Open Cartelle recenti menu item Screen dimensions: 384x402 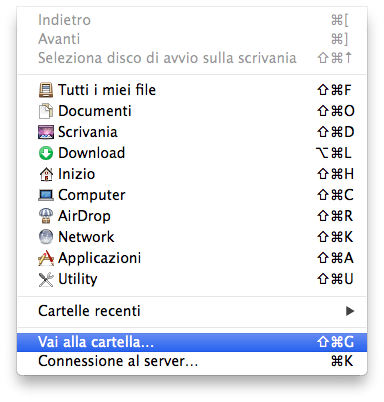pos(192,311)
